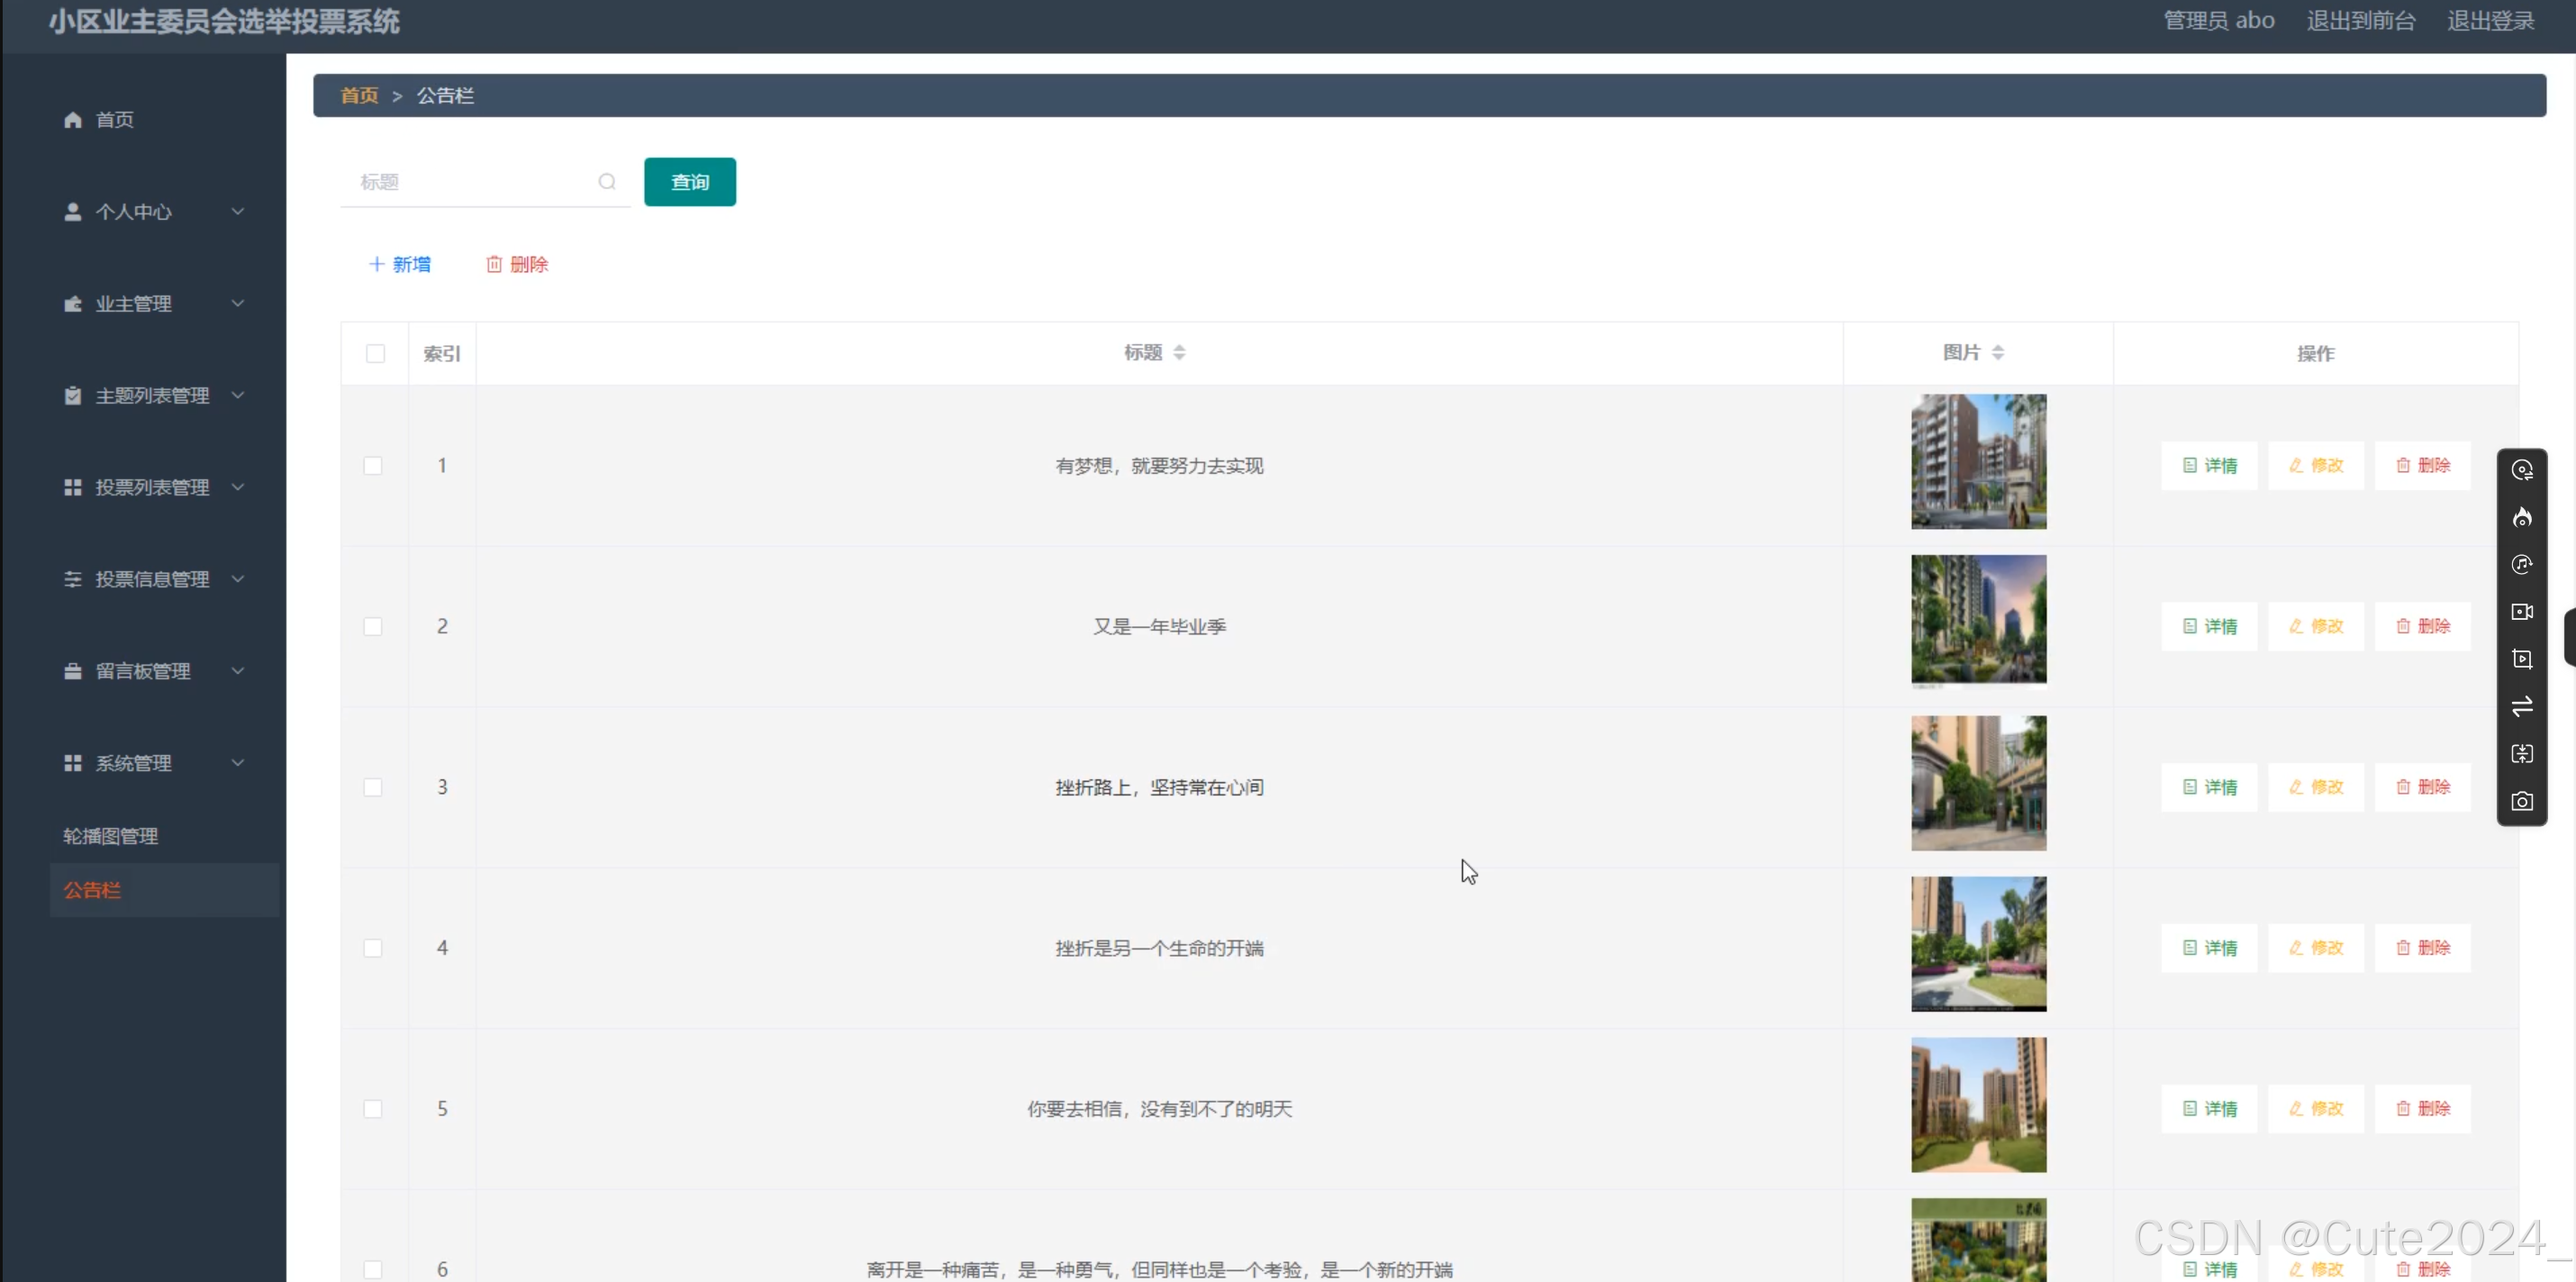The image size is (2576, 1282).
Task: Check the checkbox for row 2
Action: point(373,627)
